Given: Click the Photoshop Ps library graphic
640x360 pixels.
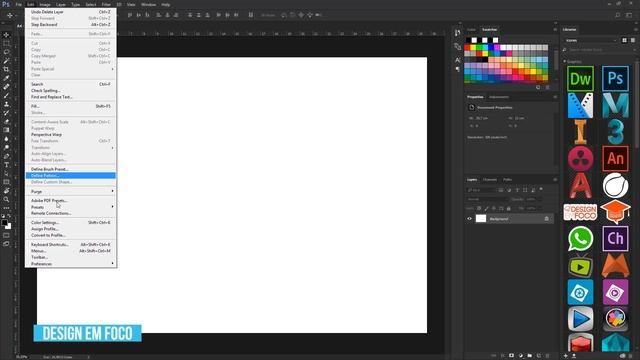Looking at the screenshot, I should coord(615,78).
